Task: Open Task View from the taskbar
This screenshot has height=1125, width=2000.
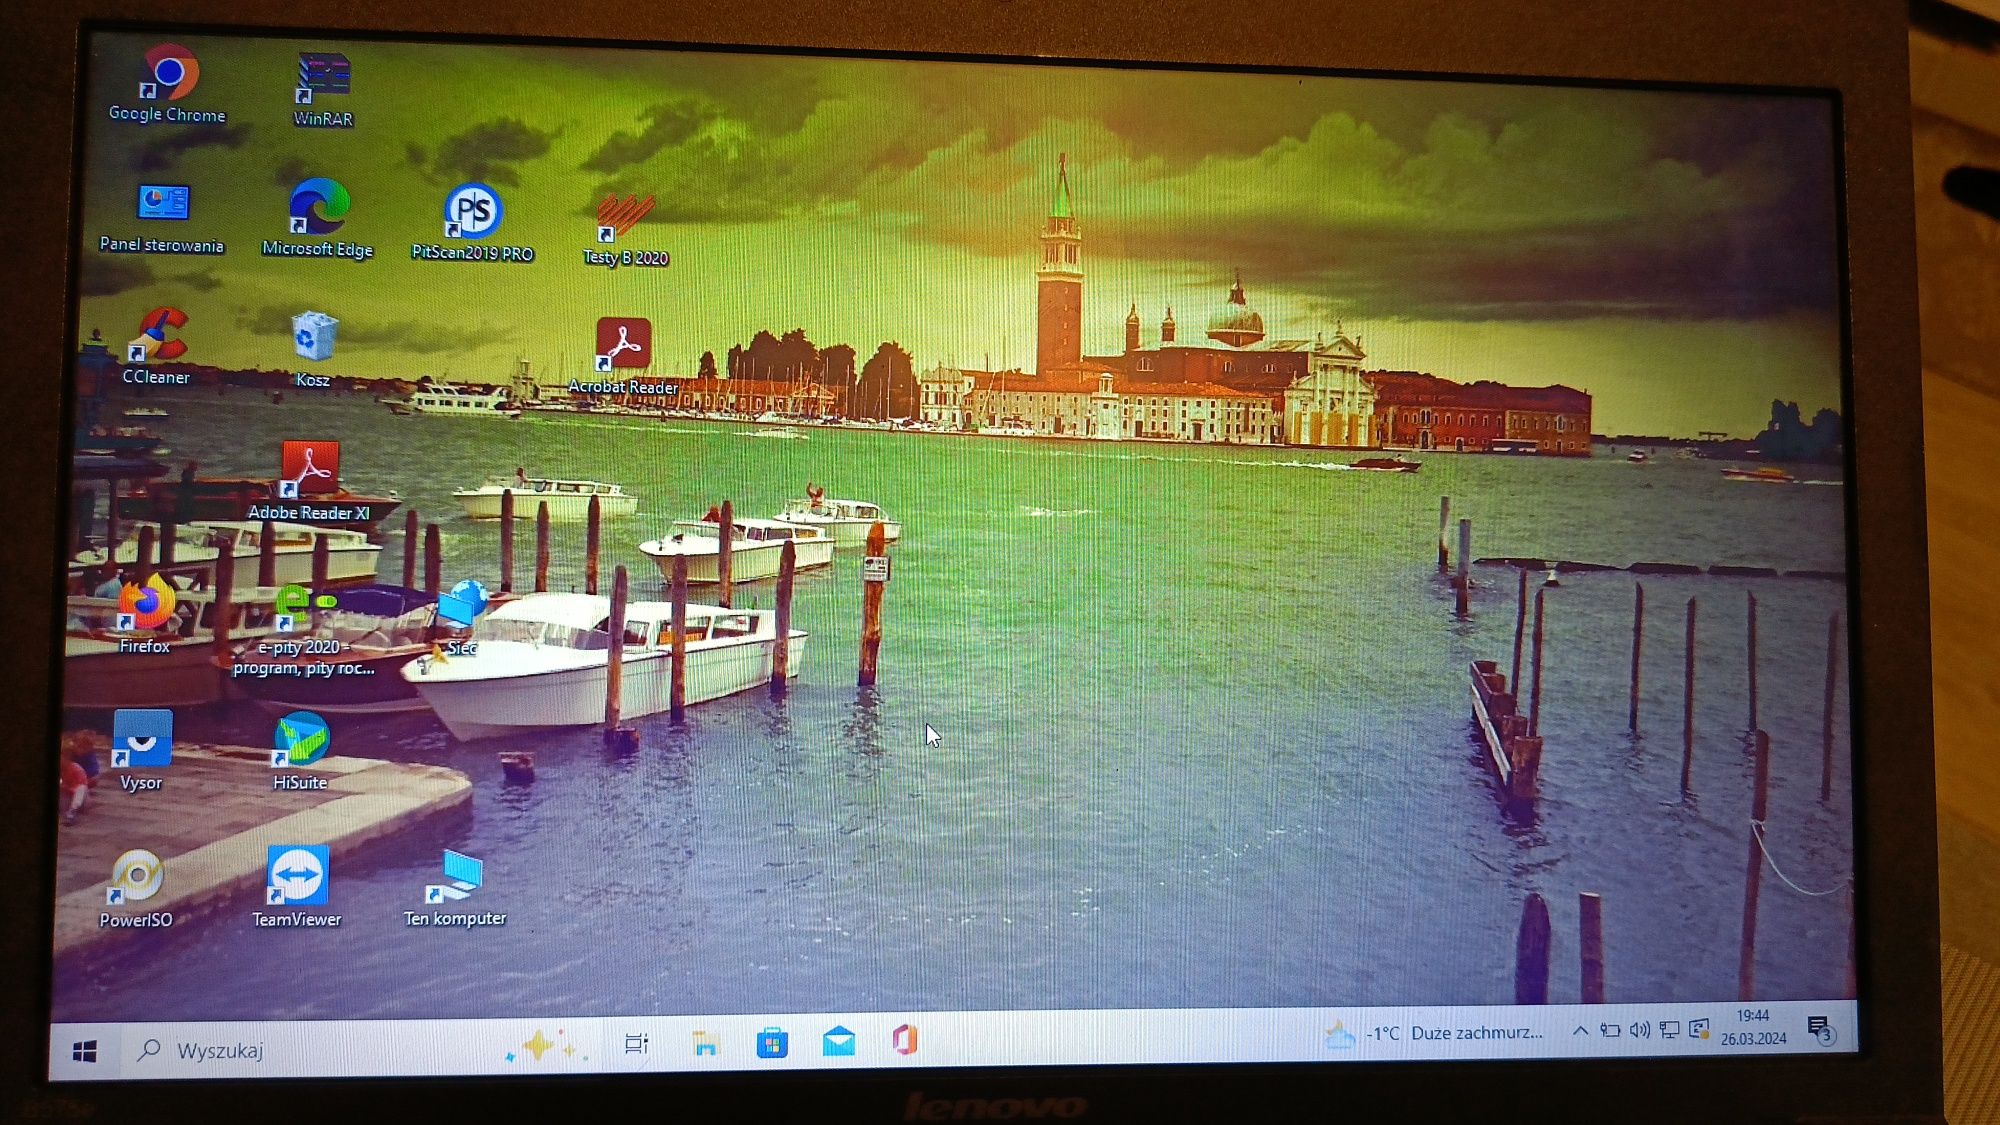Action: pos(637,1044)
